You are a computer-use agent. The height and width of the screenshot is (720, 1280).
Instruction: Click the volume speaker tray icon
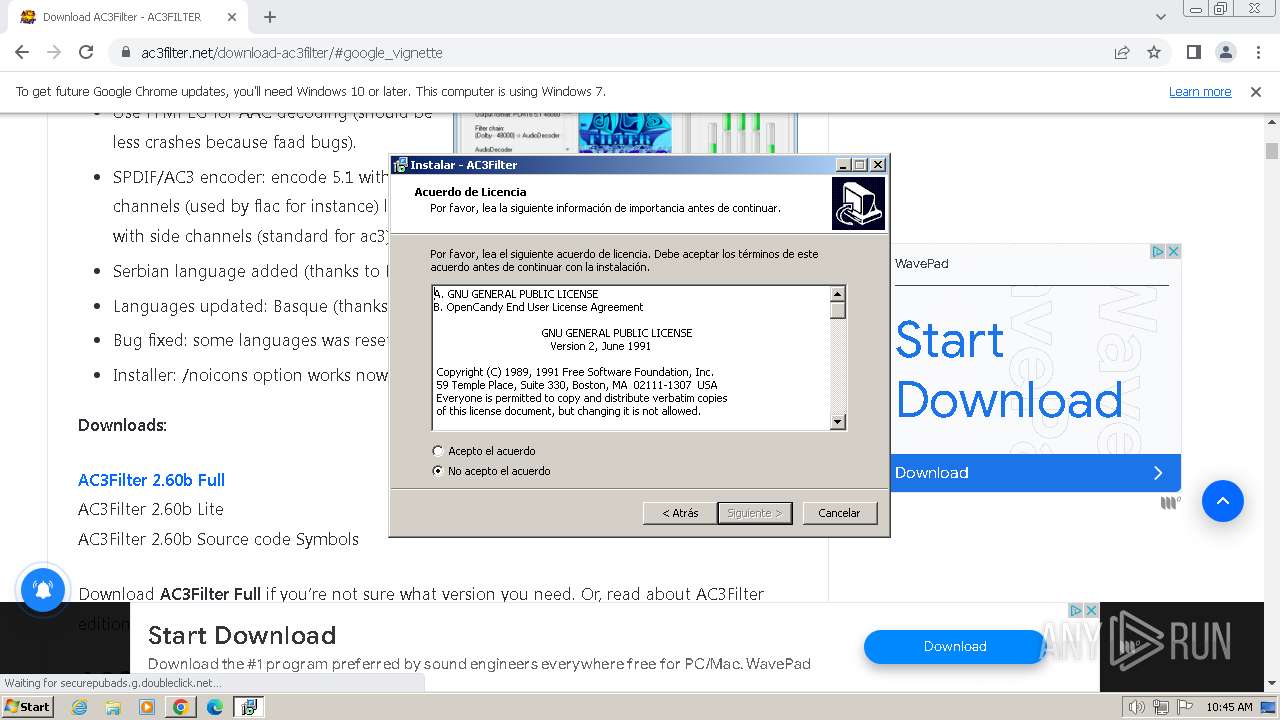1136,707
